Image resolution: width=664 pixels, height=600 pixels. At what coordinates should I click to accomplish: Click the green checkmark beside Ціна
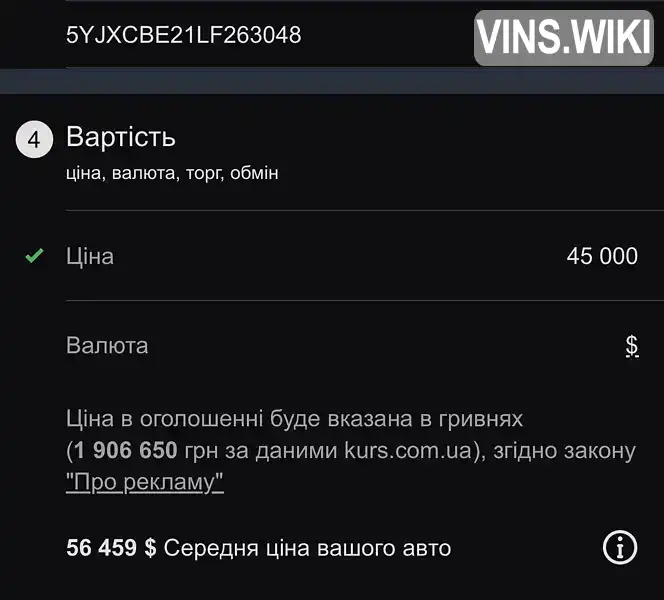[x=34, y=255]
